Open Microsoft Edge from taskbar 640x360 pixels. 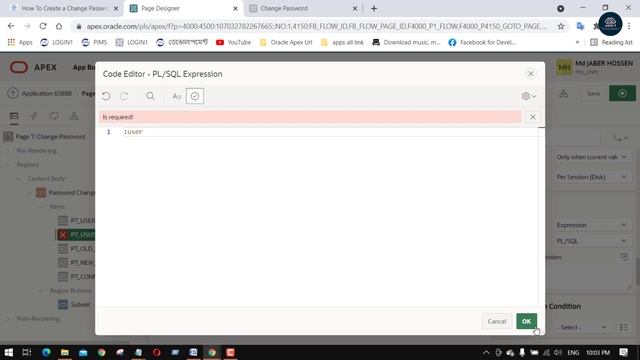point(46,352)
